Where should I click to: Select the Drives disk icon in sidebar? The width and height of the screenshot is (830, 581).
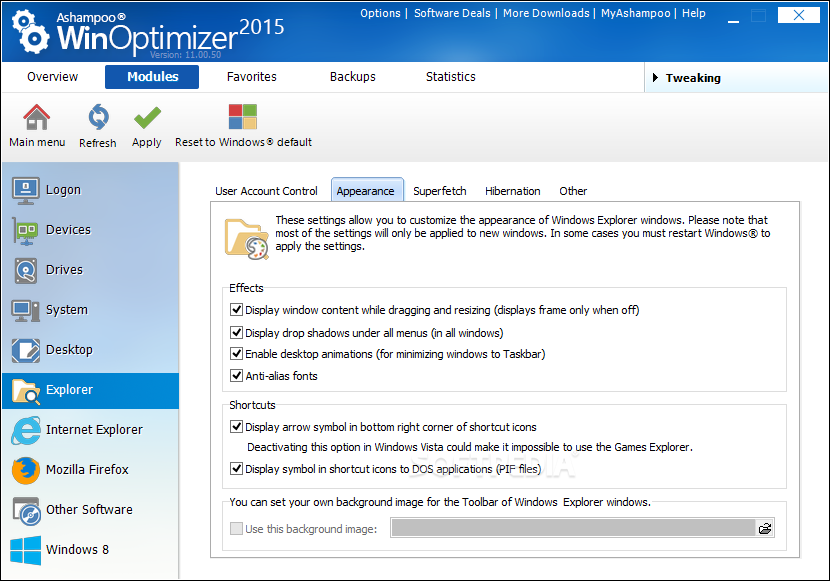coord(25,270)
